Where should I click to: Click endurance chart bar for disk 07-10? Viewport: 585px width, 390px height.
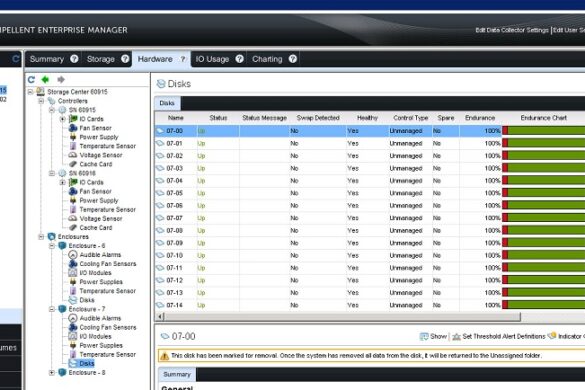pos(544,255)
